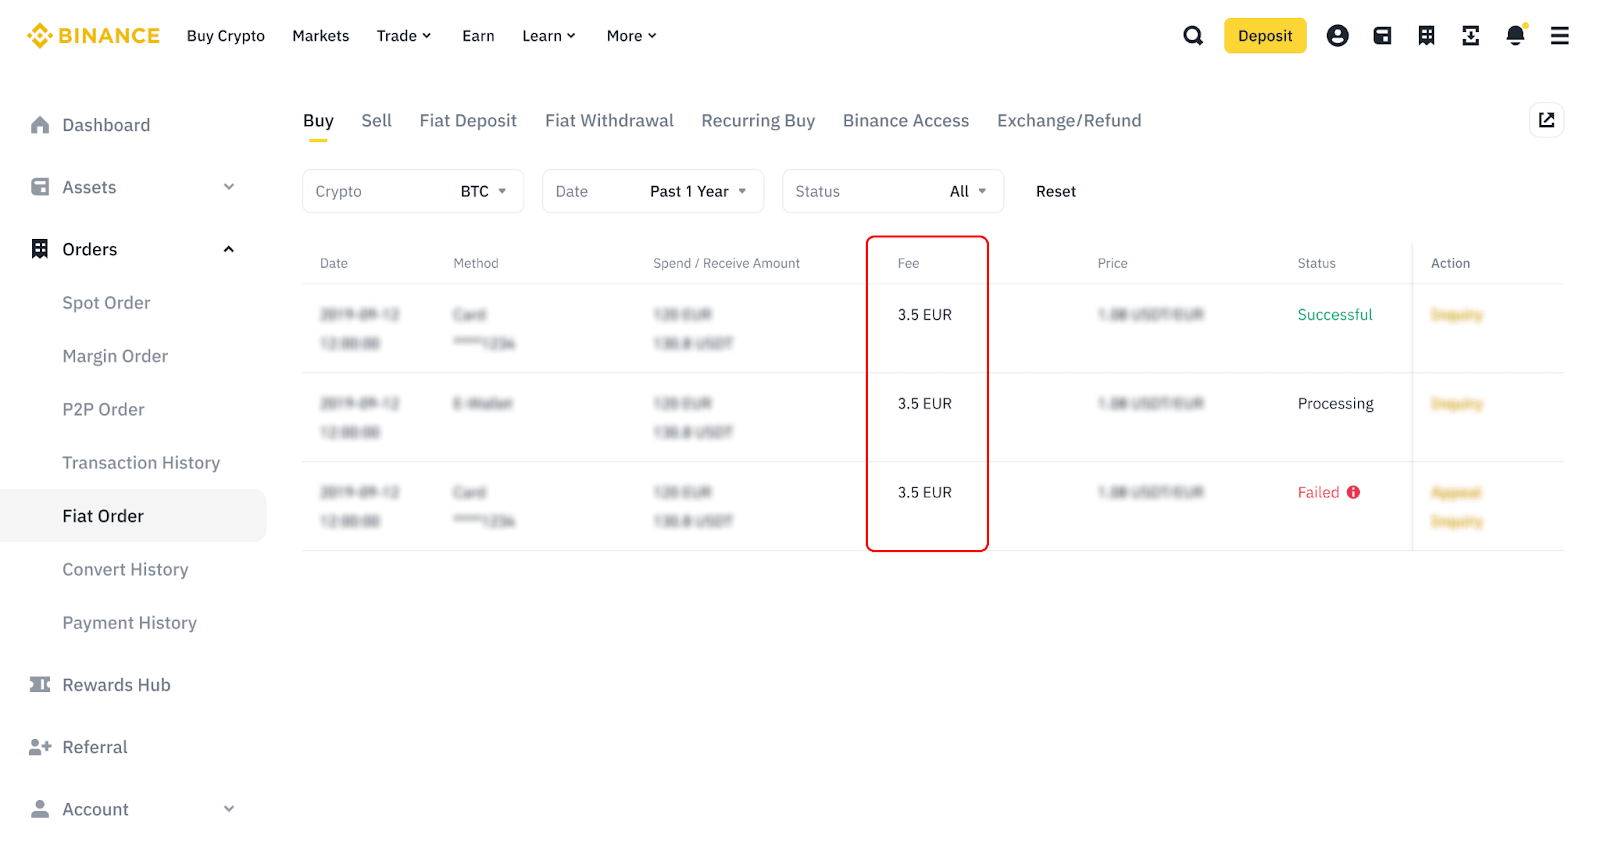Click the Account person icon
This screenshot has width=1600, height=853.
click(40, 809)
